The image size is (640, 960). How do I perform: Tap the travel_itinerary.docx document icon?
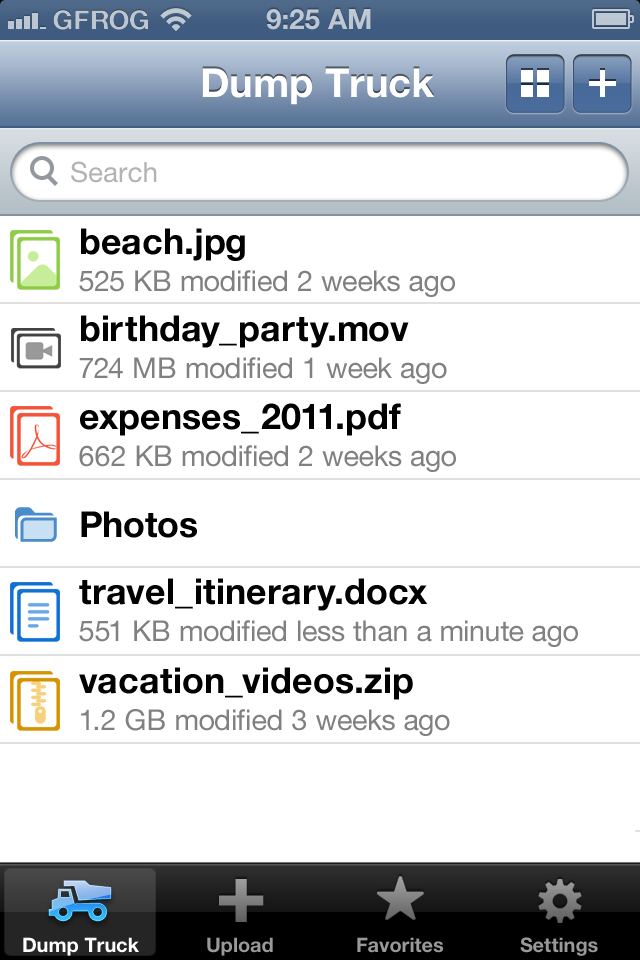coord(36,610)
